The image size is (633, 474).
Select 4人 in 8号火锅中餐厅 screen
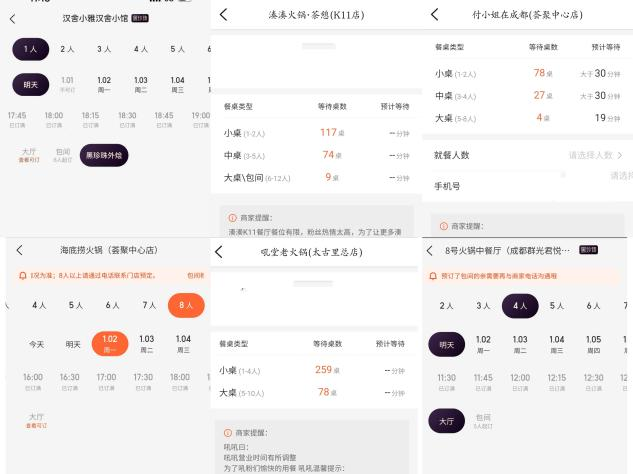[520, 306]
